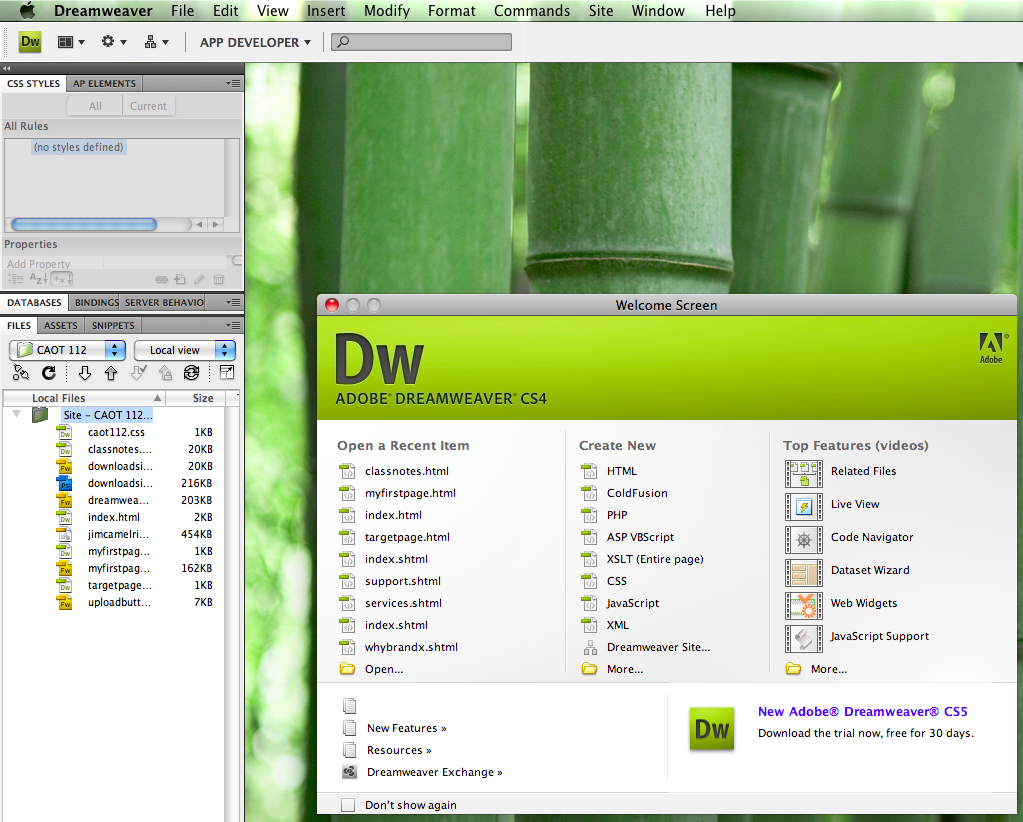
Task: Switch to the Snippets tab
Action: coord(113,326)
